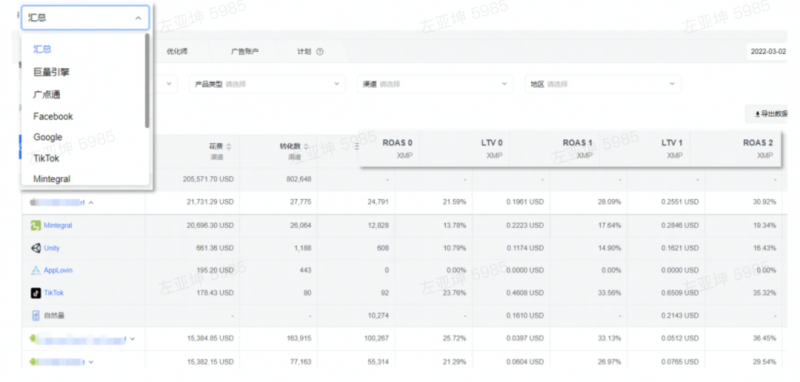The image size is (800, 382).
Task: Click the dropdown list scrollbar
Action: (147, 81)
